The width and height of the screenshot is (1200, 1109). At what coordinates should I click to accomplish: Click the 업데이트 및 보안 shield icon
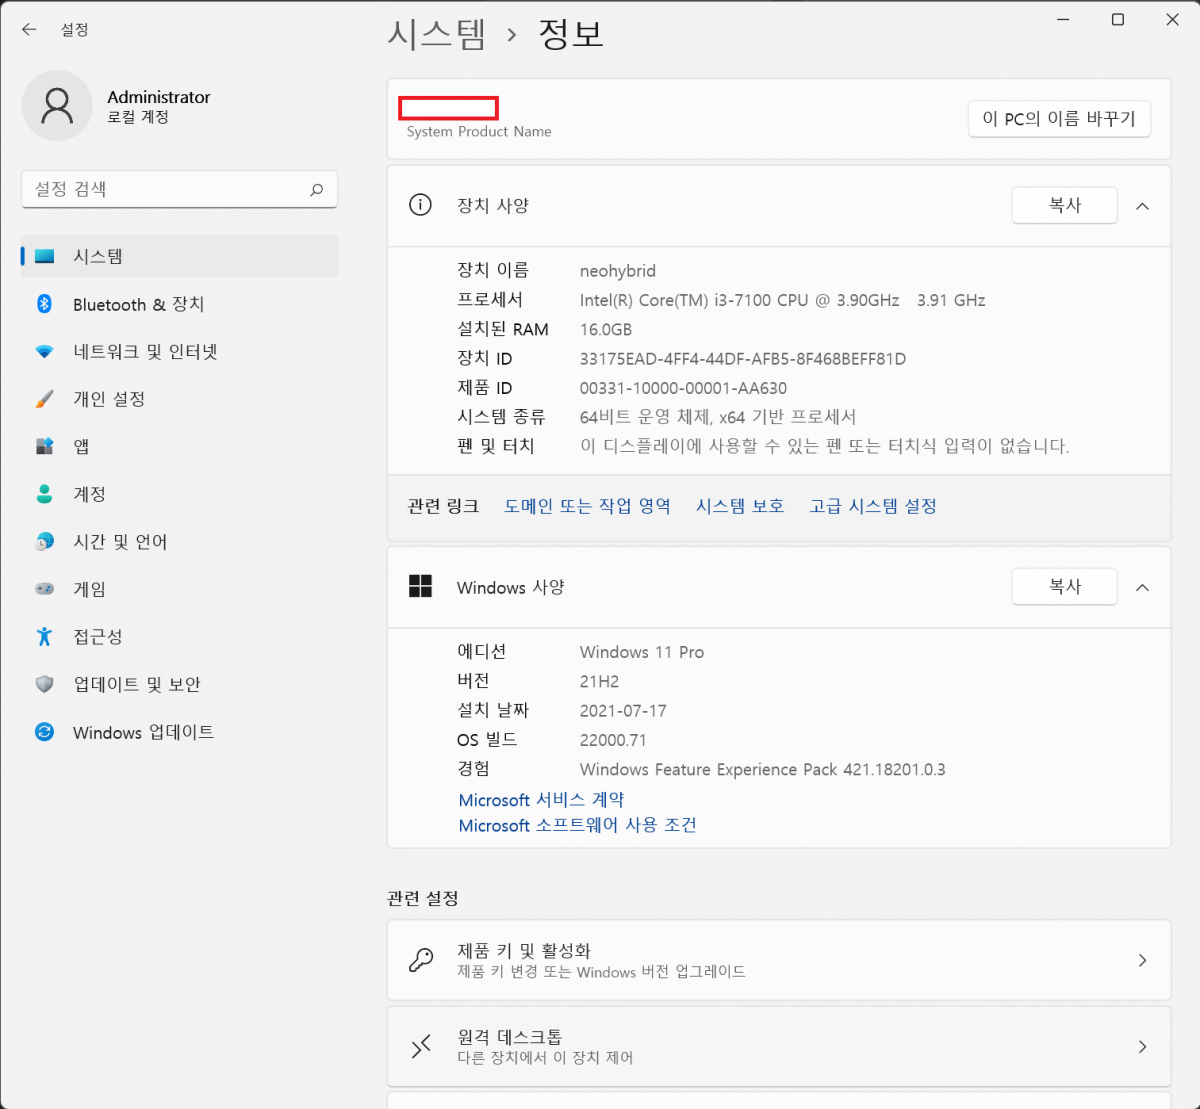coord(44,684)
